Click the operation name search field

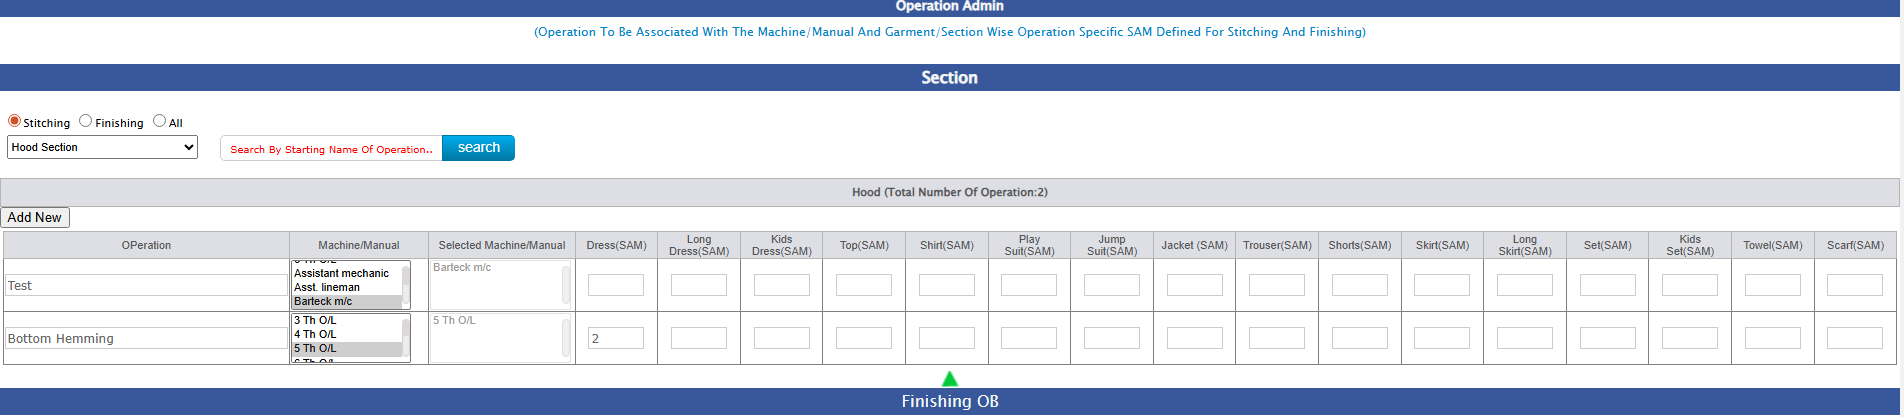tap(331, 149)
